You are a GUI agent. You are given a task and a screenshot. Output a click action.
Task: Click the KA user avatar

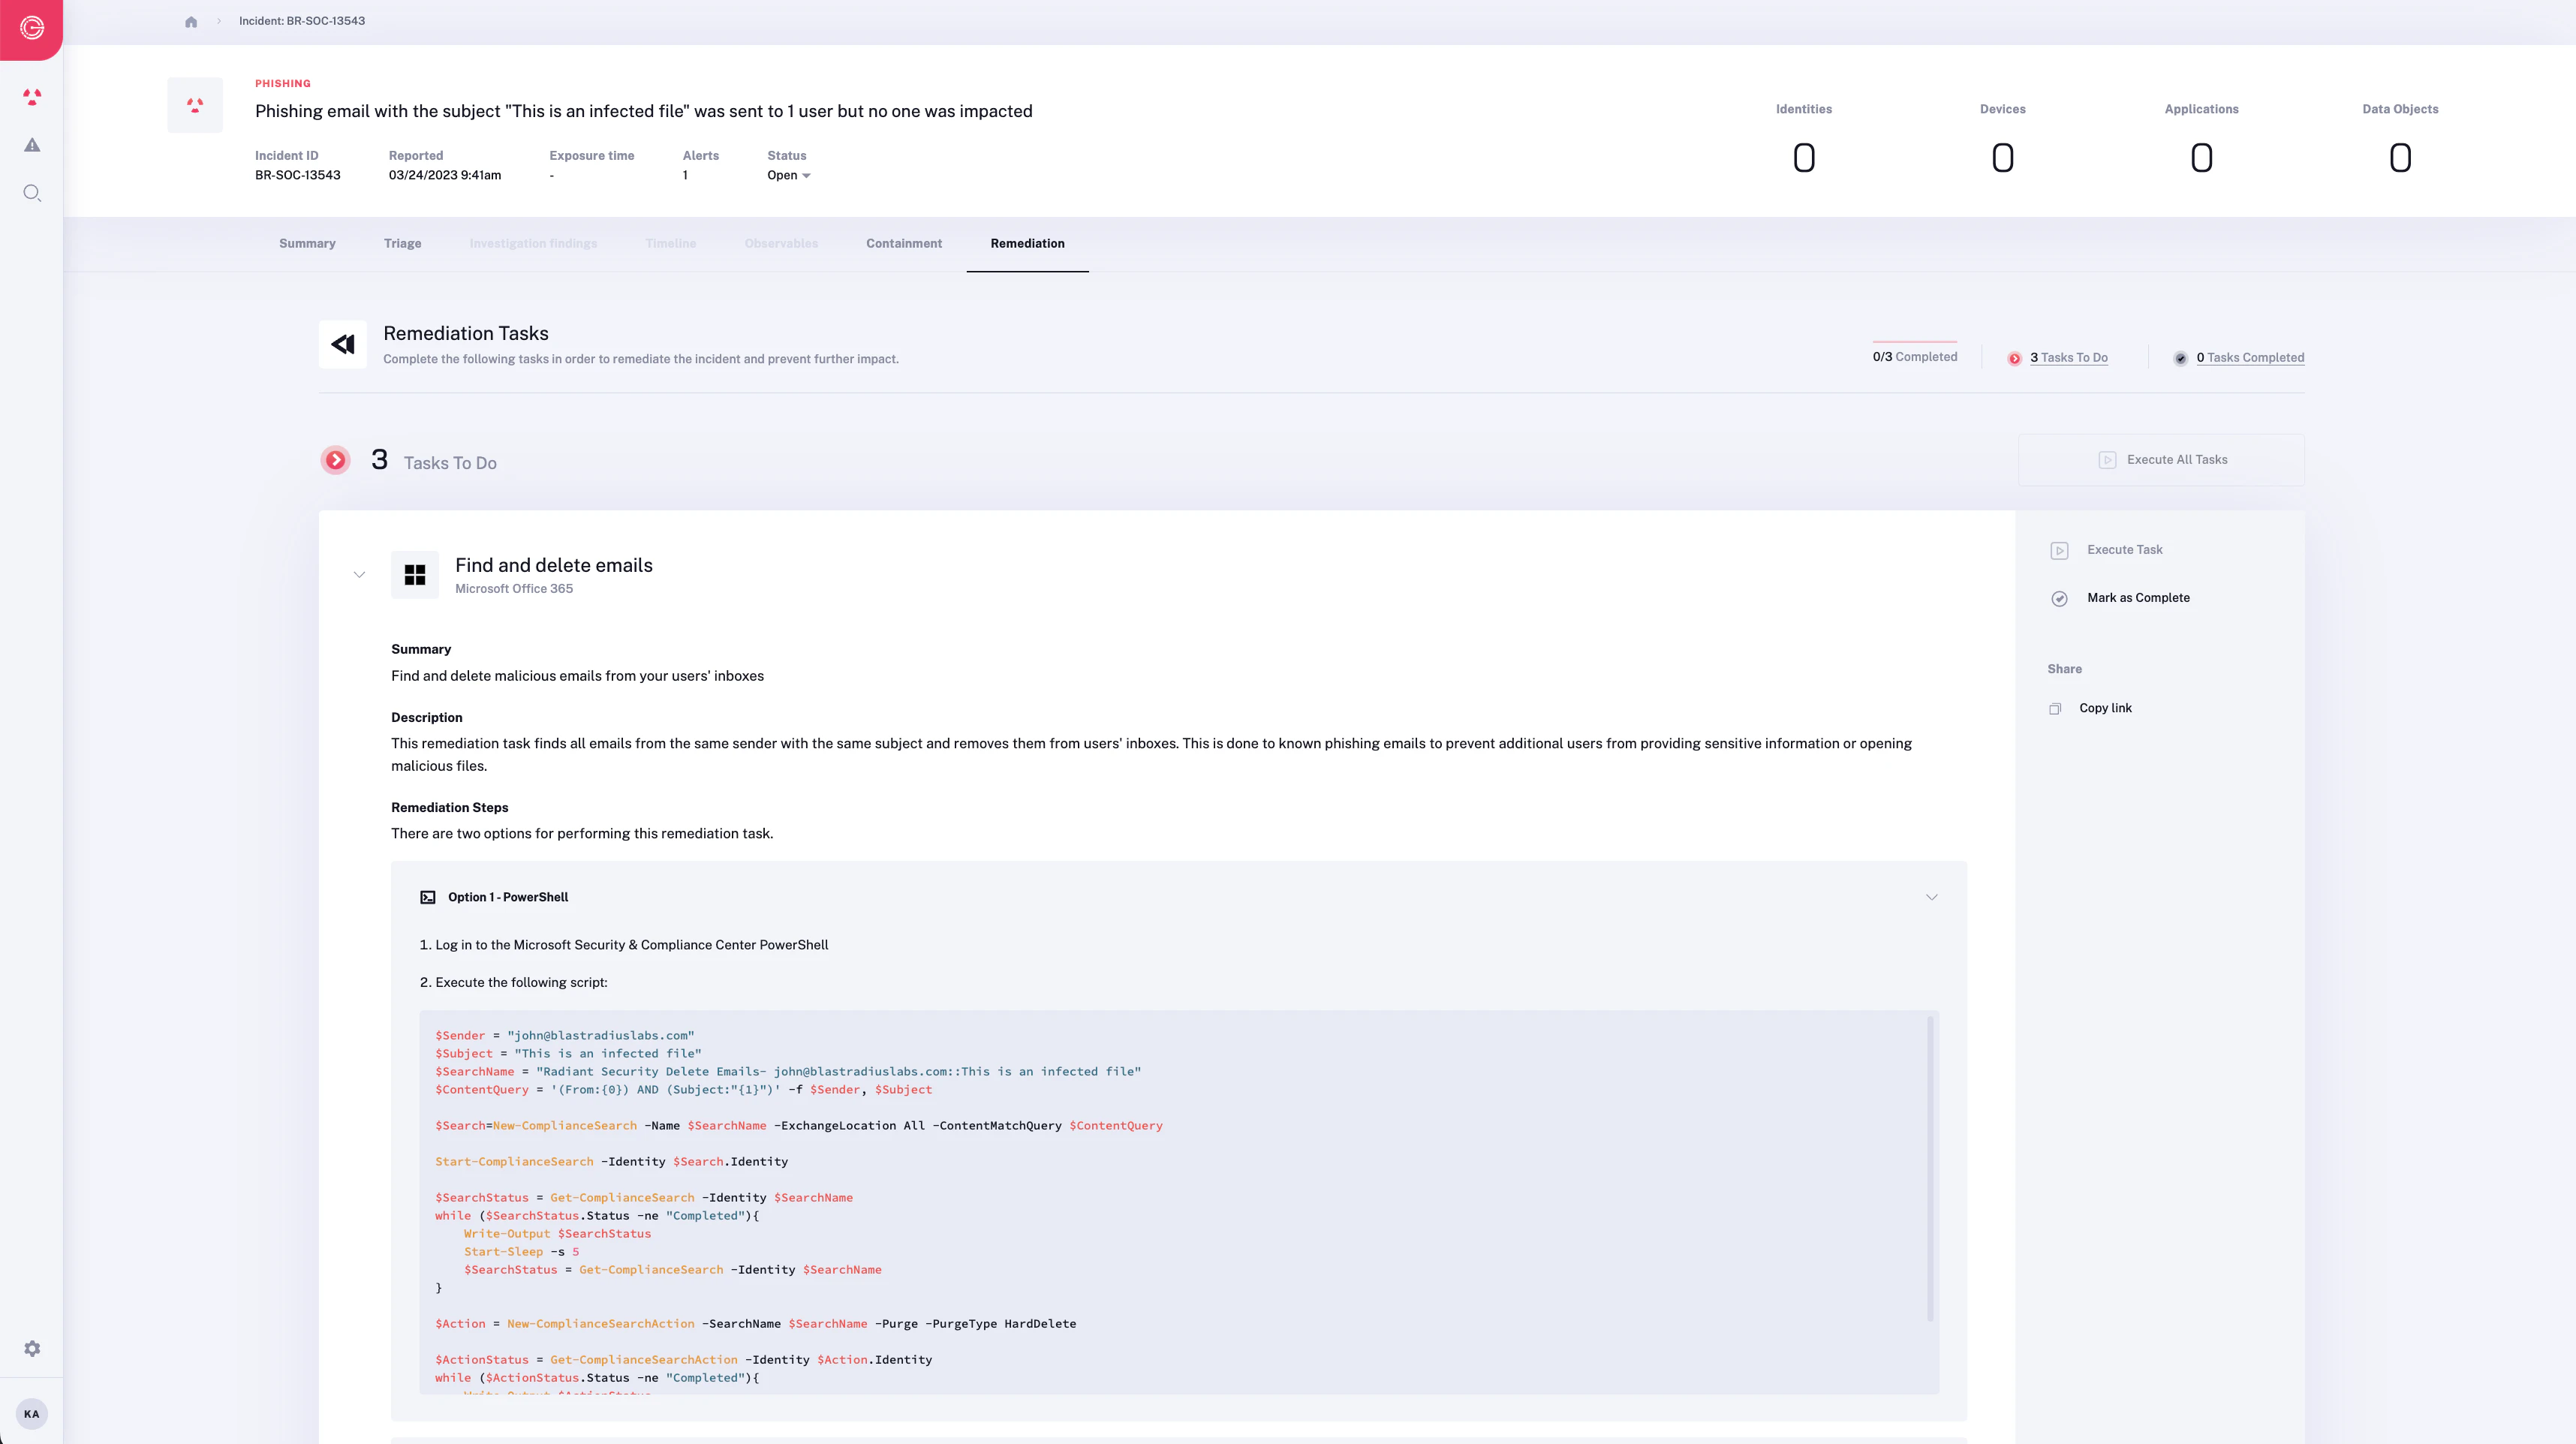click(x=32, y=1414)
